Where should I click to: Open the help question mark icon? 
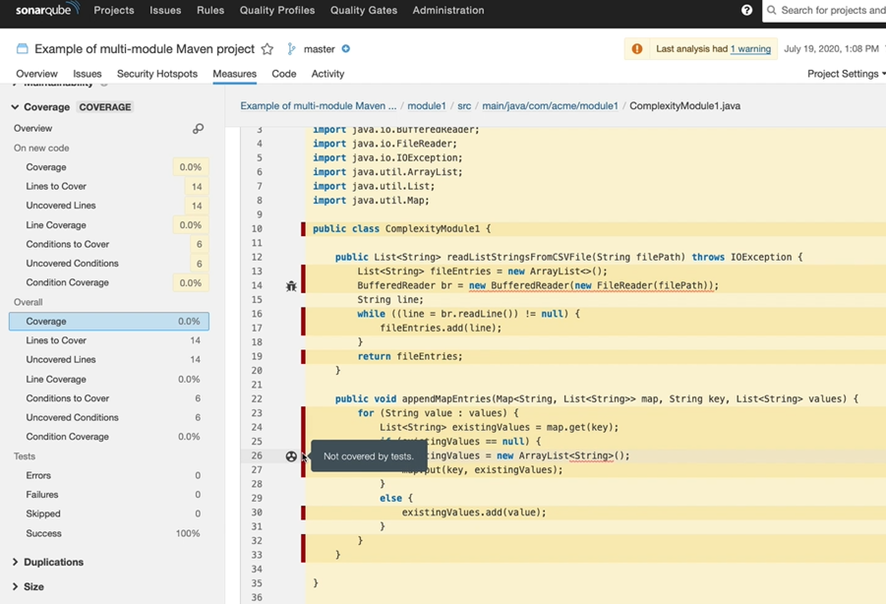(x=747, y=10)
